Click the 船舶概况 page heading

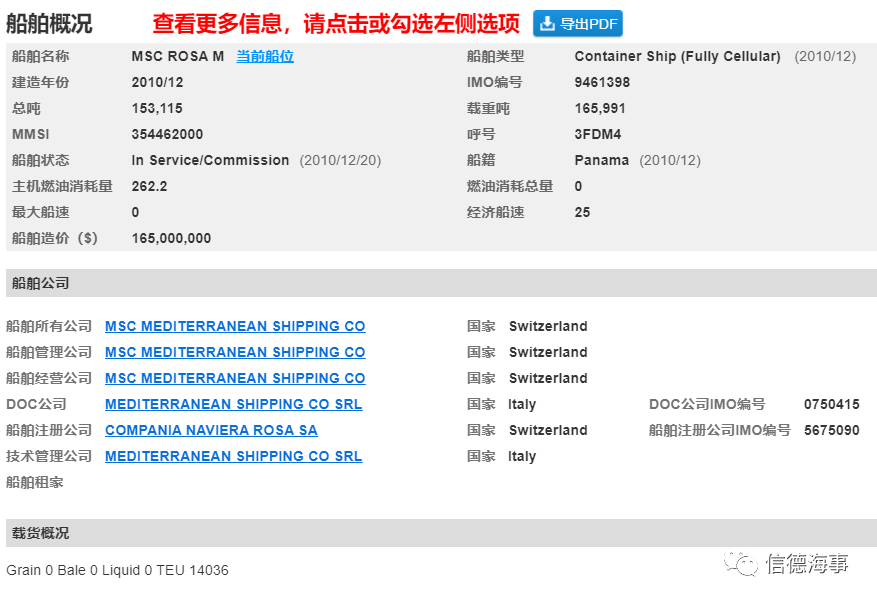click(x=49, y=23)
